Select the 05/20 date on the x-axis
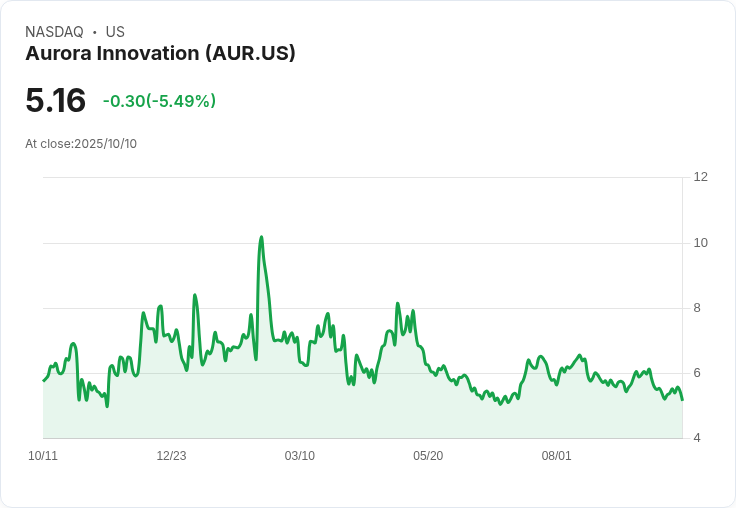The image size is (736, 508). (428, 456)
